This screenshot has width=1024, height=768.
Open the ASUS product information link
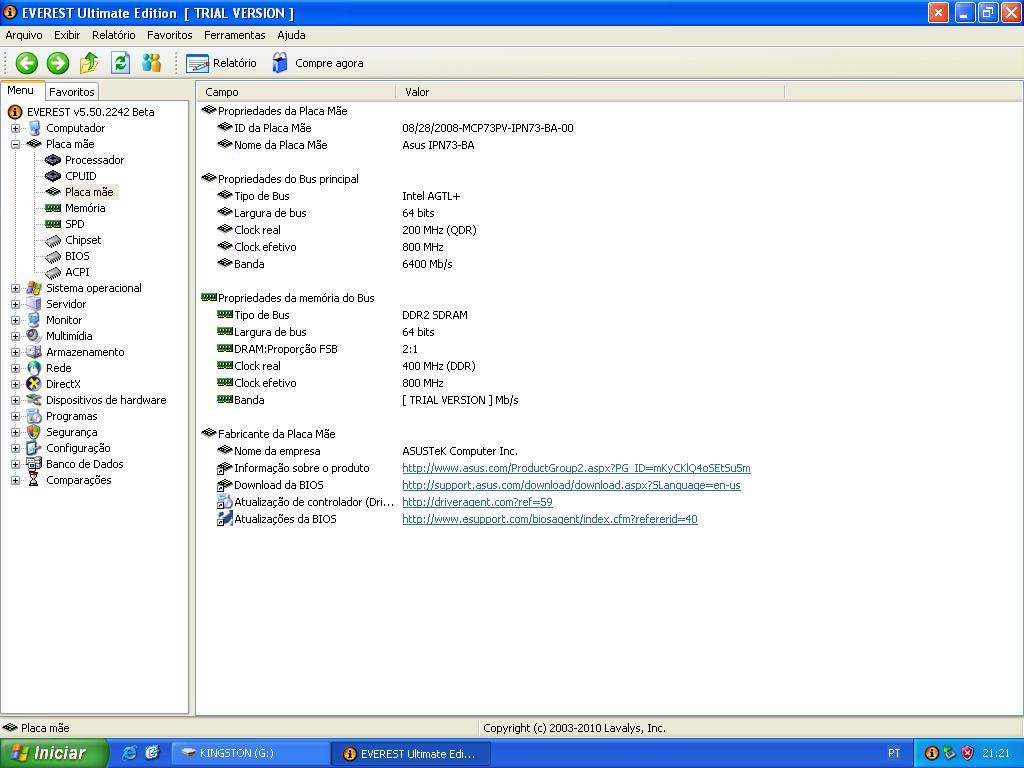(x=576, y=468)
